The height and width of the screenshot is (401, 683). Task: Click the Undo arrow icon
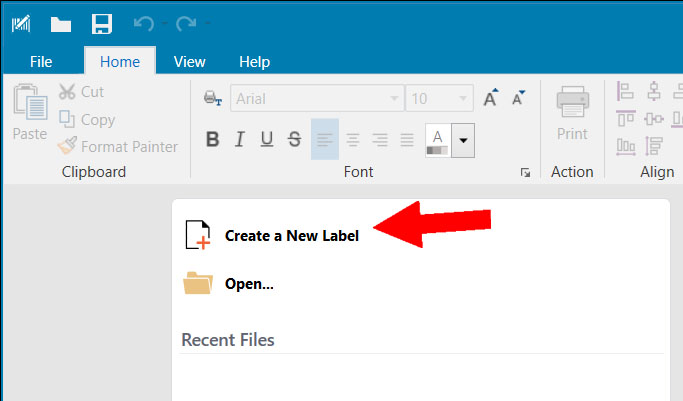(143, 24)
